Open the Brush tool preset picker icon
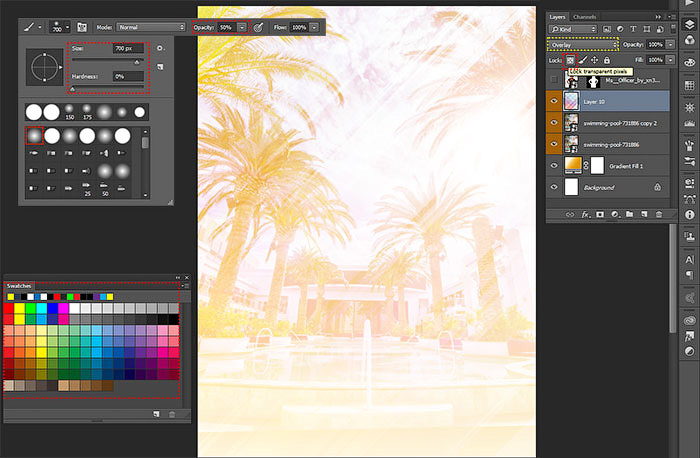700x458 pixels. pos(32,27)
